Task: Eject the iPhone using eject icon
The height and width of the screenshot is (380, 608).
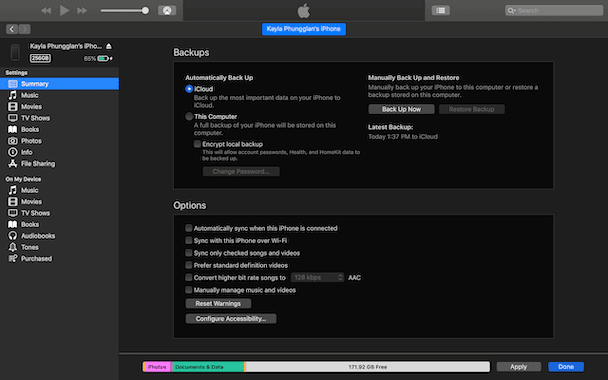Action: [109, 46]
